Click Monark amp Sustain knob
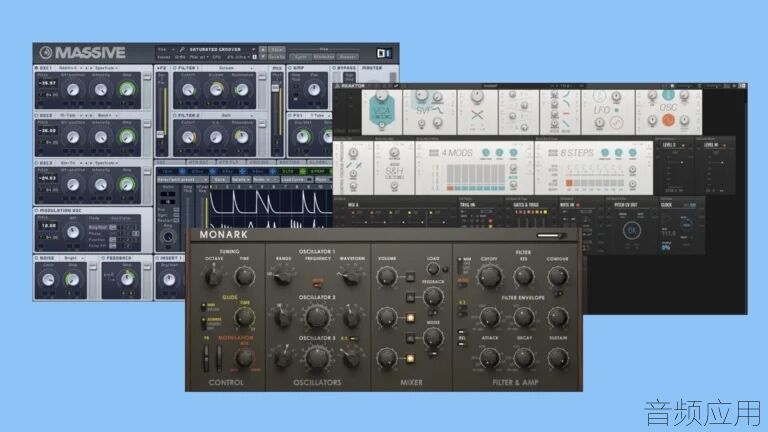The height and width of the screenshot is (432, 768). pyautogui.click(x=557, y=359)
